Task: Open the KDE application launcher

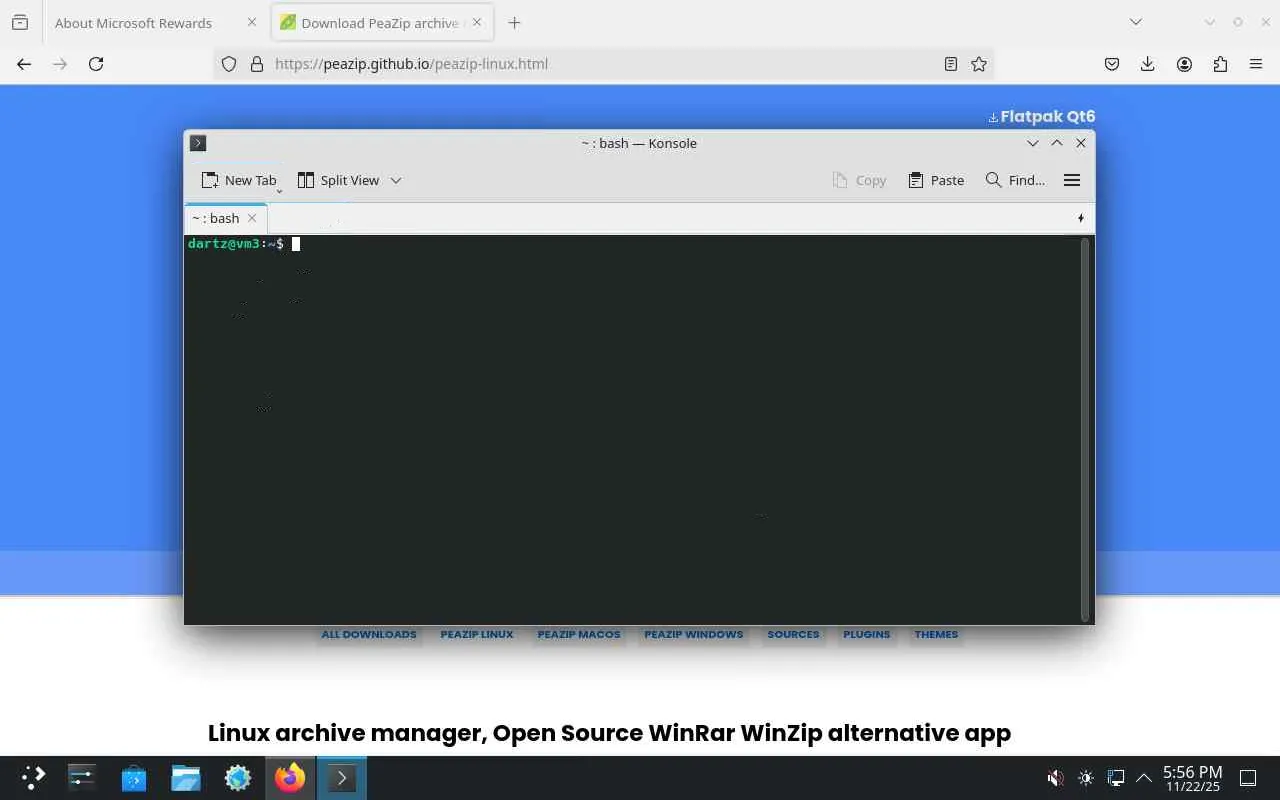Action: [33, 778]
